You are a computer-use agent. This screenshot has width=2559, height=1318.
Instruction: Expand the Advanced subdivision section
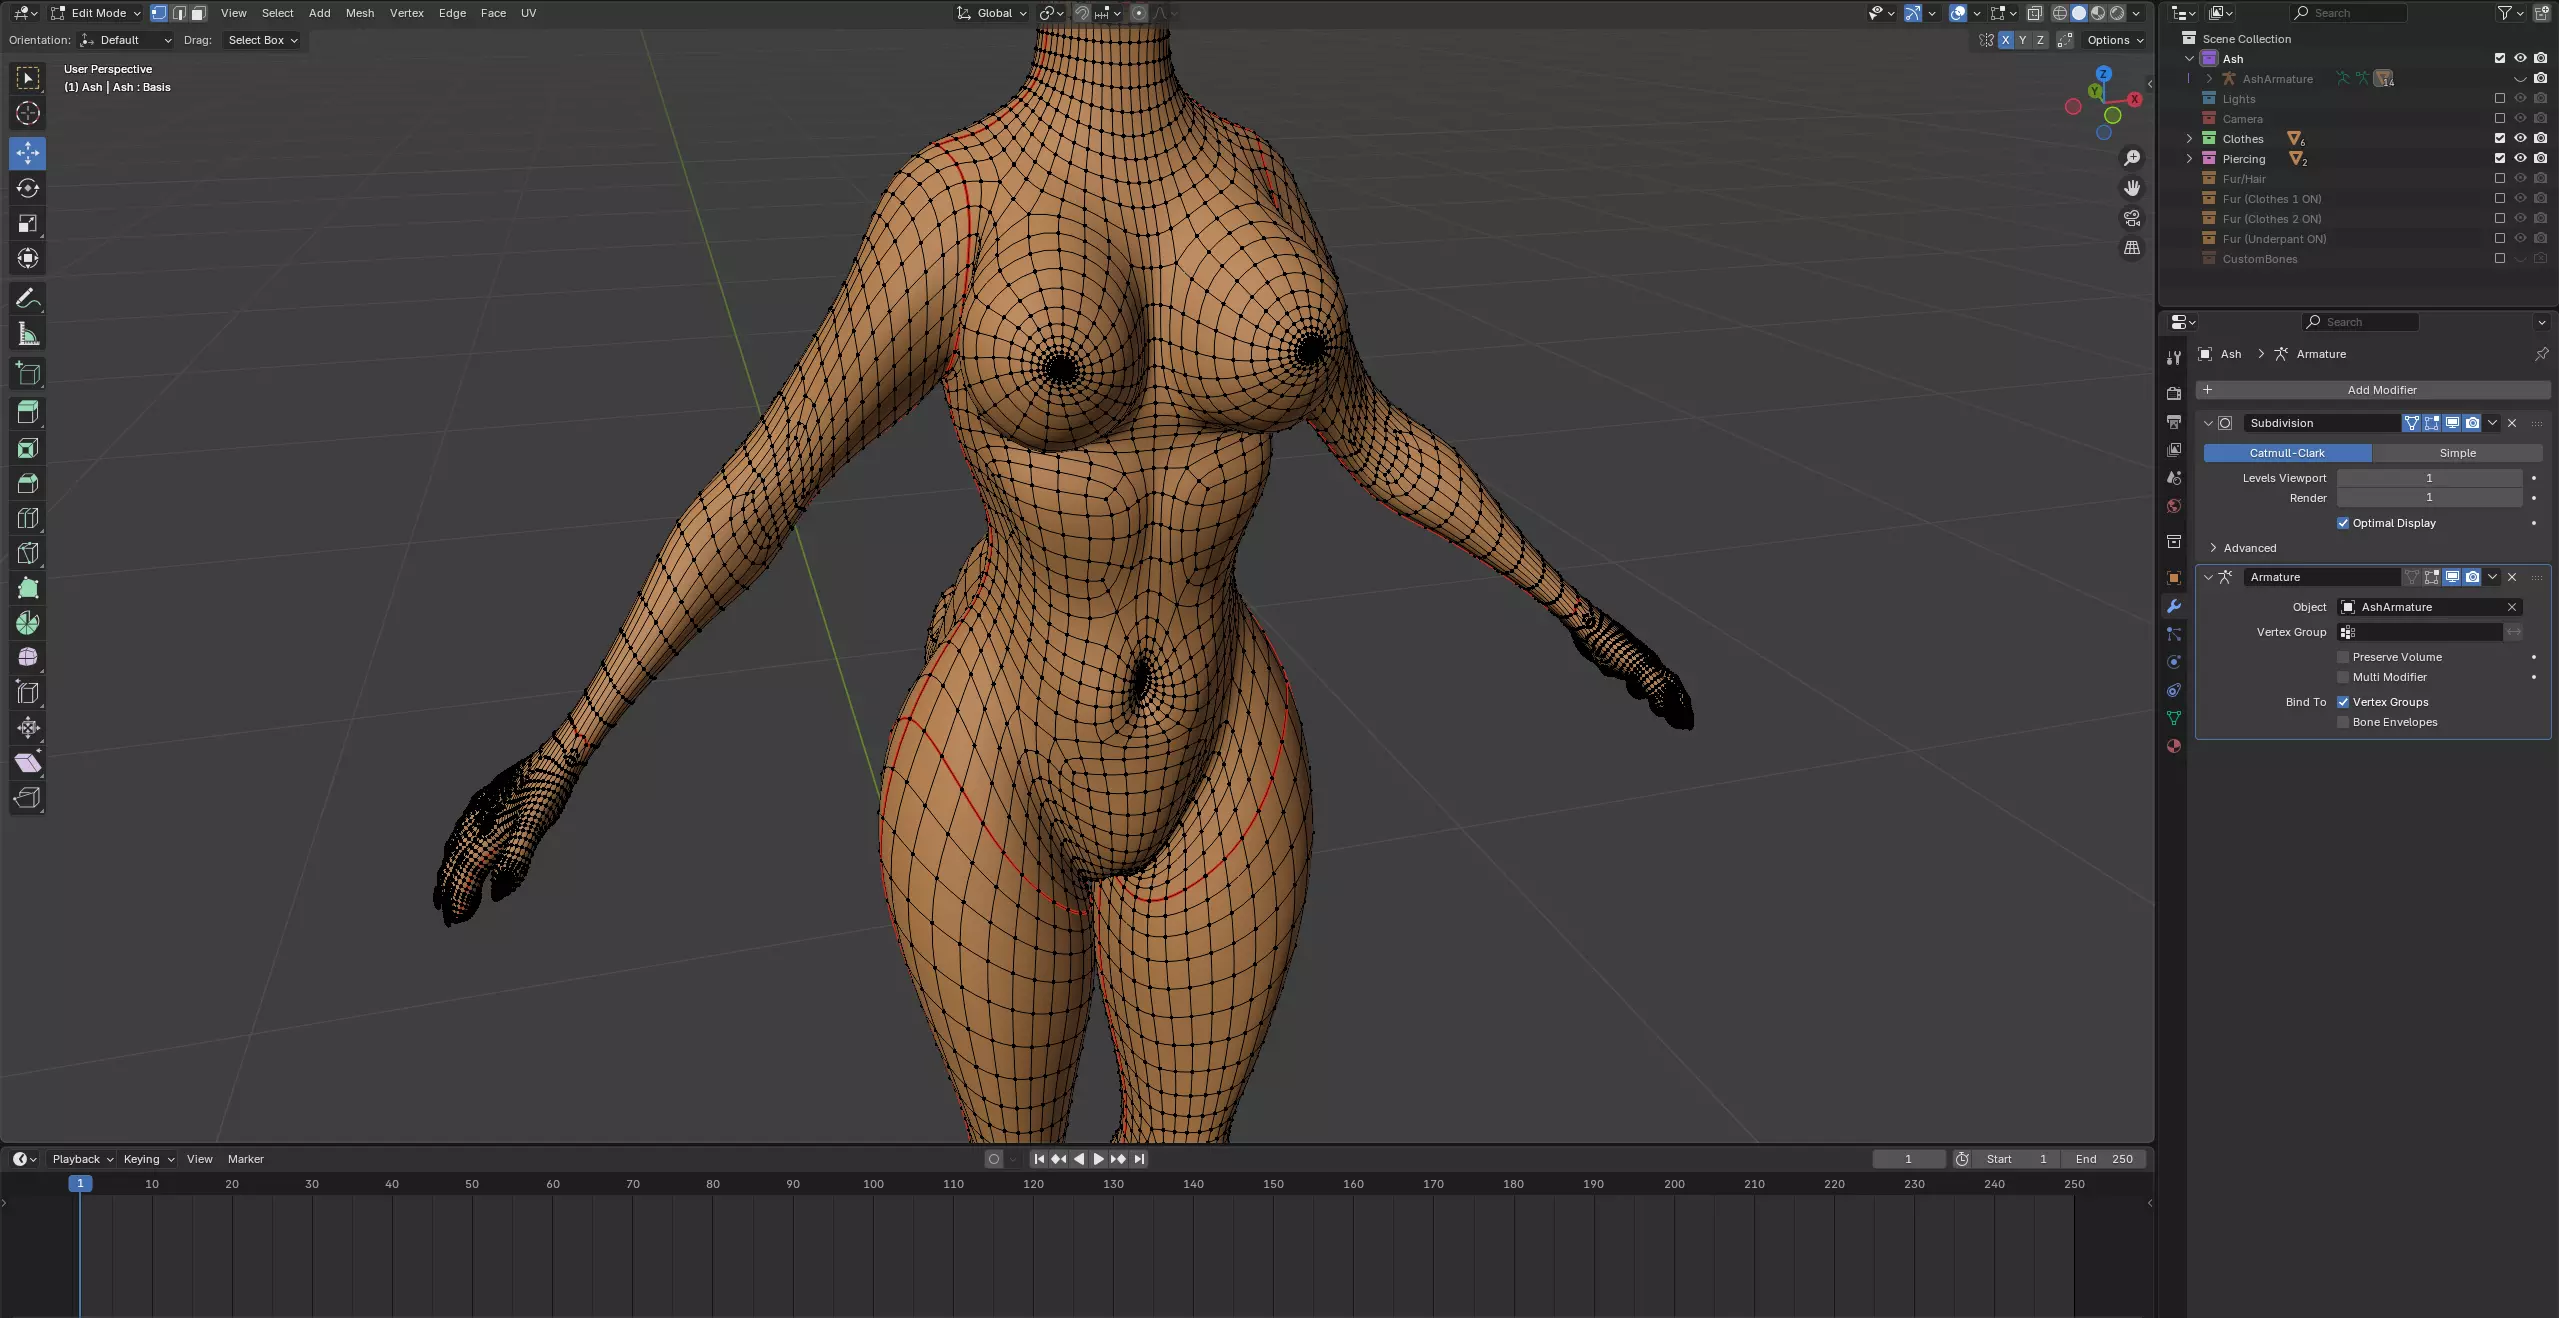(x=2213, y=548)
